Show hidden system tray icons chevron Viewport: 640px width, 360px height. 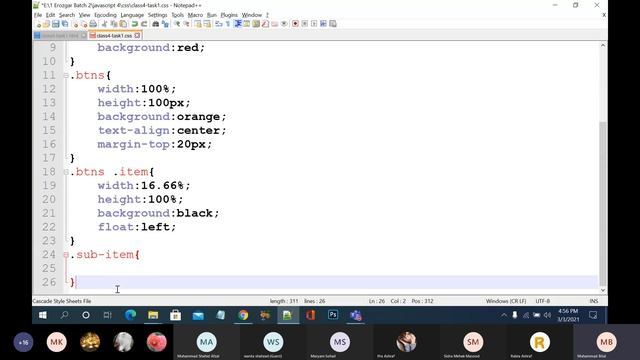tap(504, 315)
